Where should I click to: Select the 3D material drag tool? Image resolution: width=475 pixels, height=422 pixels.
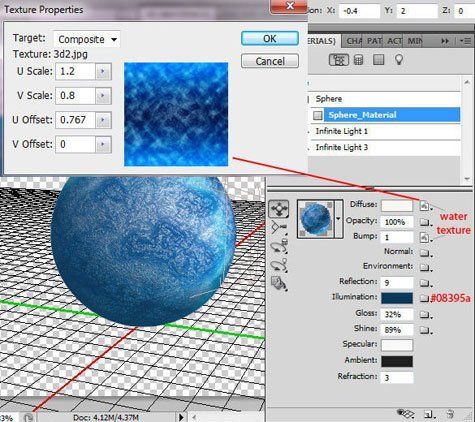[x=278, y=209]
